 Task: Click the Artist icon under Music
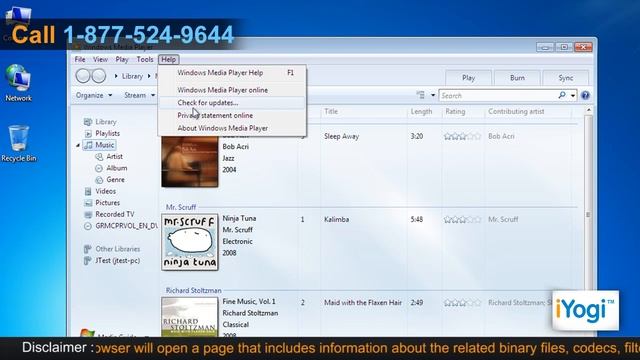click(99, 157)
